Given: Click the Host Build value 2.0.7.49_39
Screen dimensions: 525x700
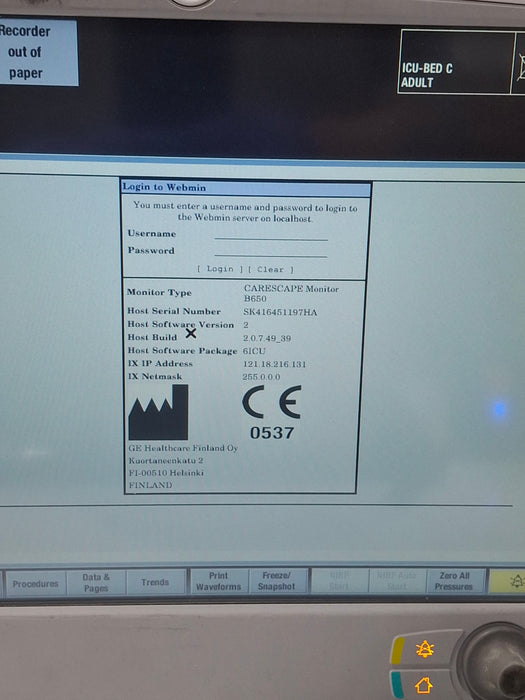Looking at the screenshot, I should click(x=267, y=338).
